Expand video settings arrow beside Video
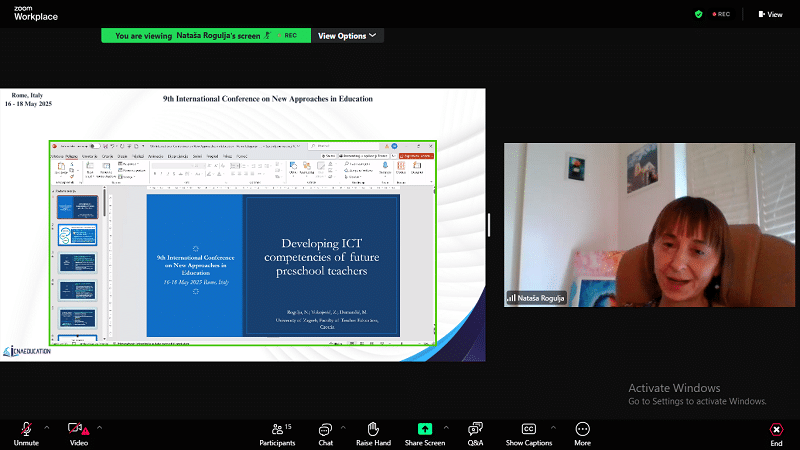 coord(99,427)
